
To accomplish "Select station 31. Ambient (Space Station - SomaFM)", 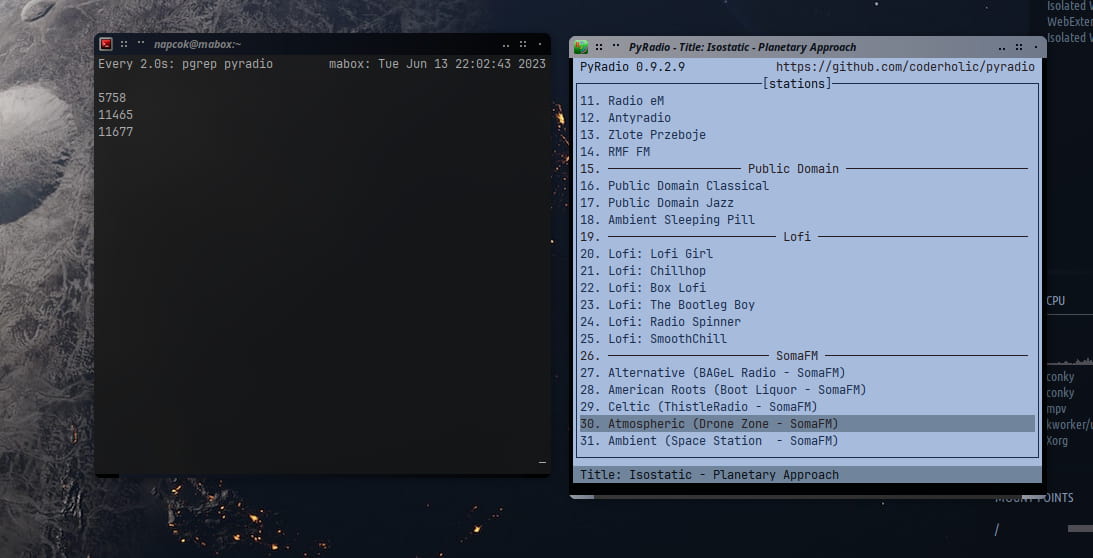I will click(807, 441).
